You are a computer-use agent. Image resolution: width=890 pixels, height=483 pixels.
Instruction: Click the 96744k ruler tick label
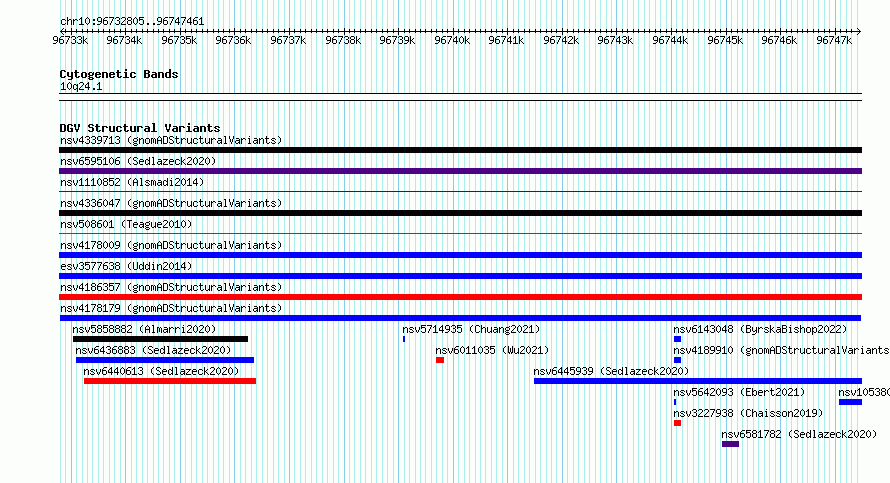tap(670, 40)
